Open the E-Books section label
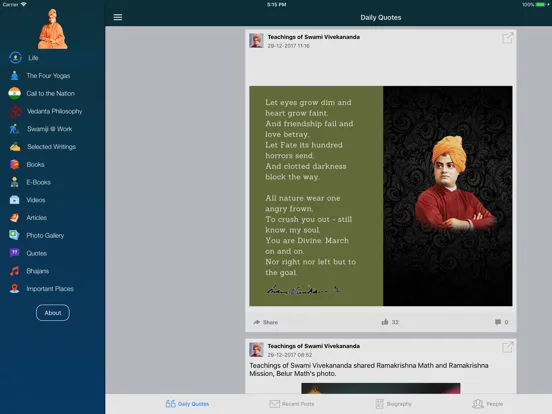 [x=38, y=182]
